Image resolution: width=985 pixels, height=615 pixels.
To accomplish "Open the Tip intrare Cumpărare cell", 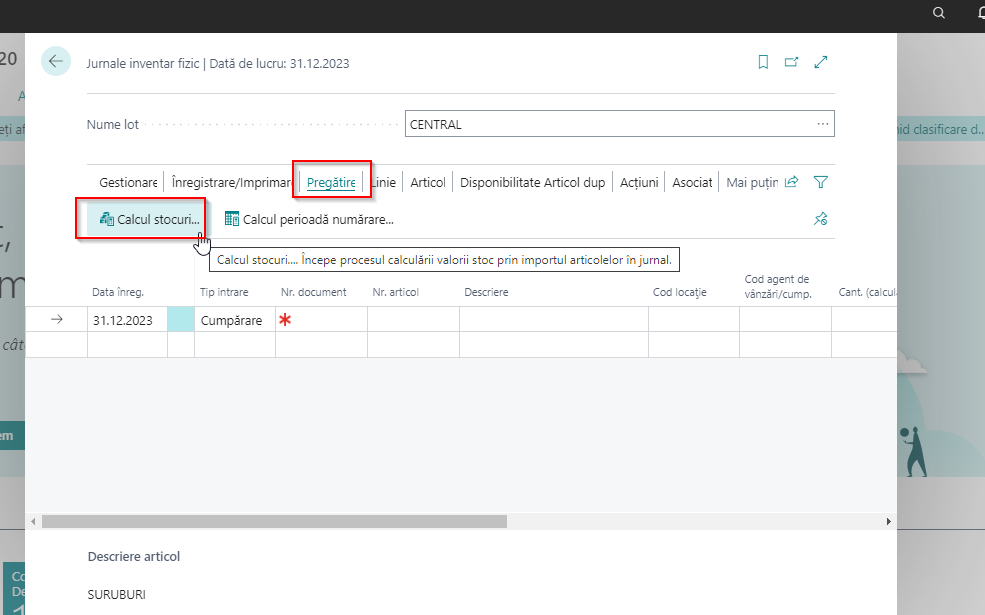I will [x=235, y=320].
